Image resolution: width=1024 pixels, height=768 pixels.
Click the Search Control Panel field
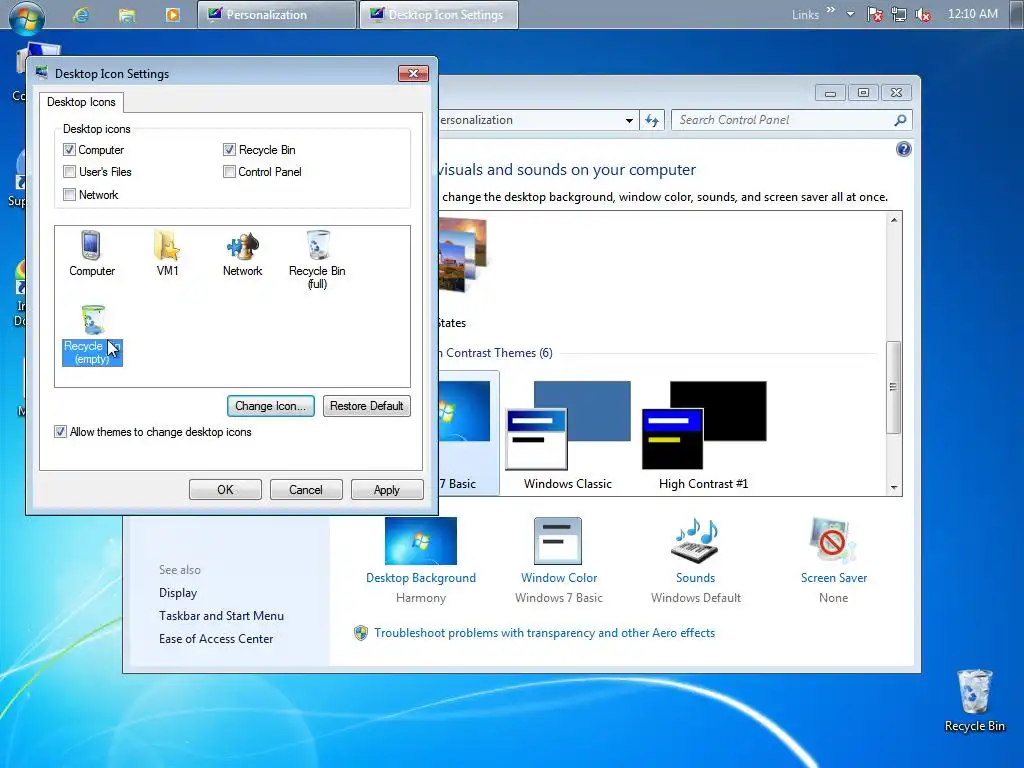791,120
